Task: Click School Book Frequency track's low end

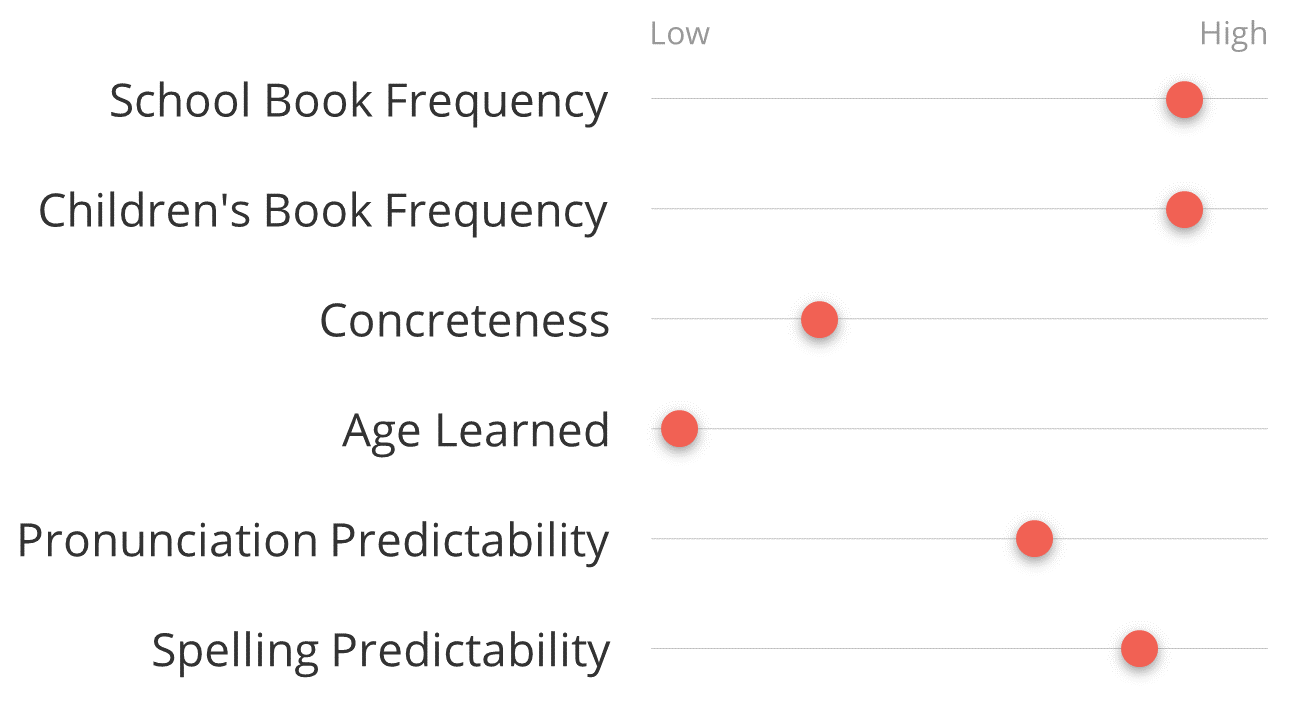Action: pos(653,99)
